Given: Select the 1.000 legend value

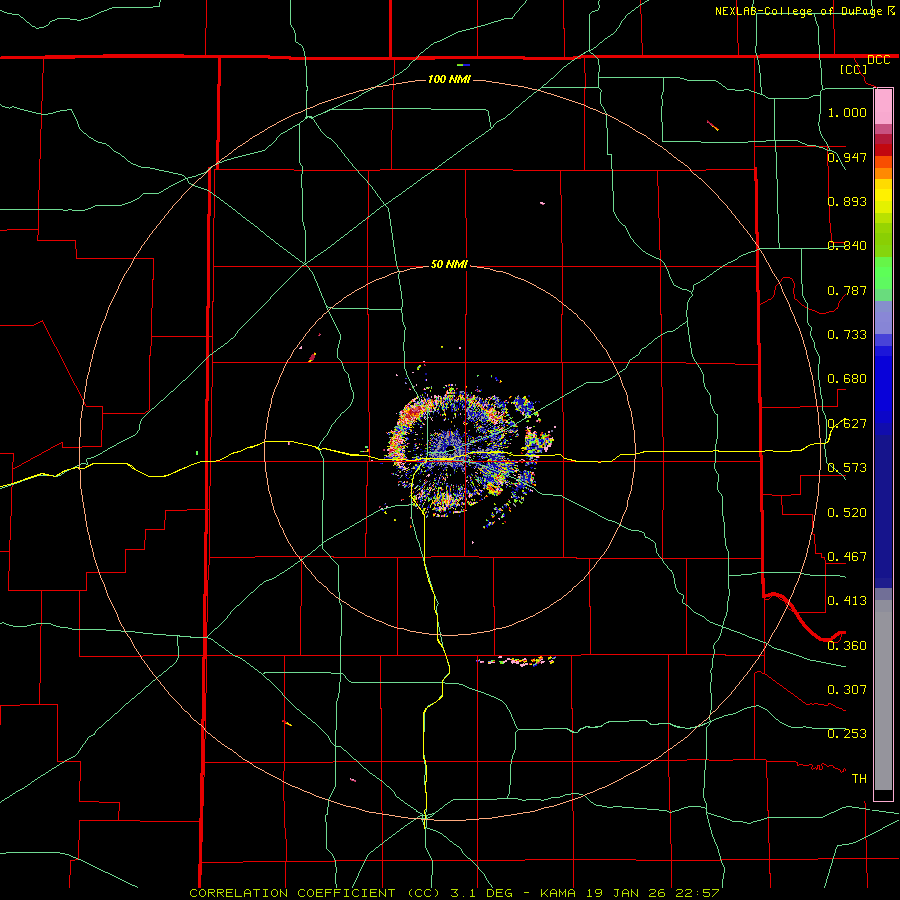Looking at the screenshot, I should [847, 112].
